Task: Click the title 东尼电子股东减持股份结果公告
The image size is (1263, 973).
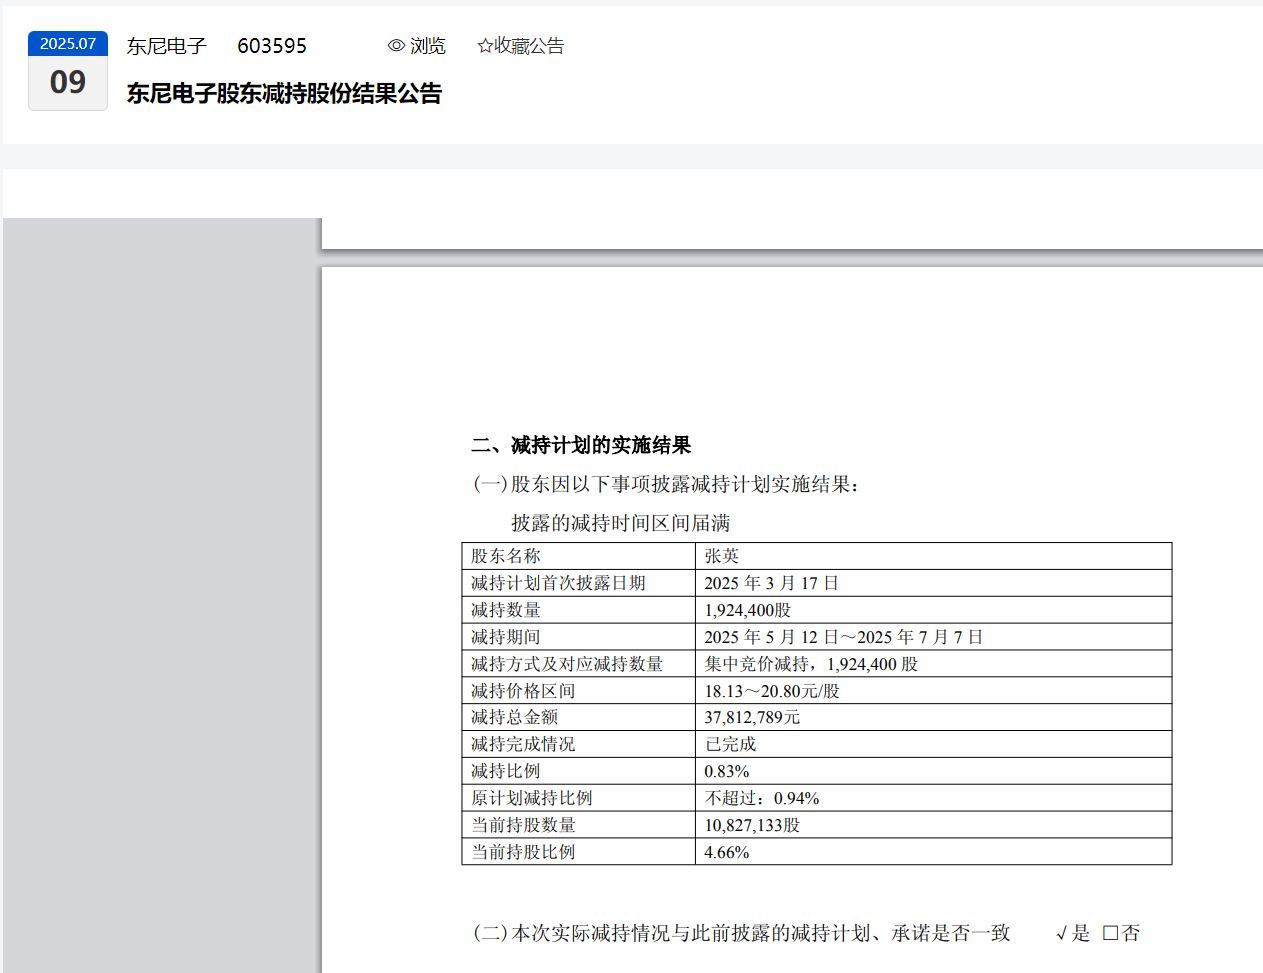Action: point(284,93)
